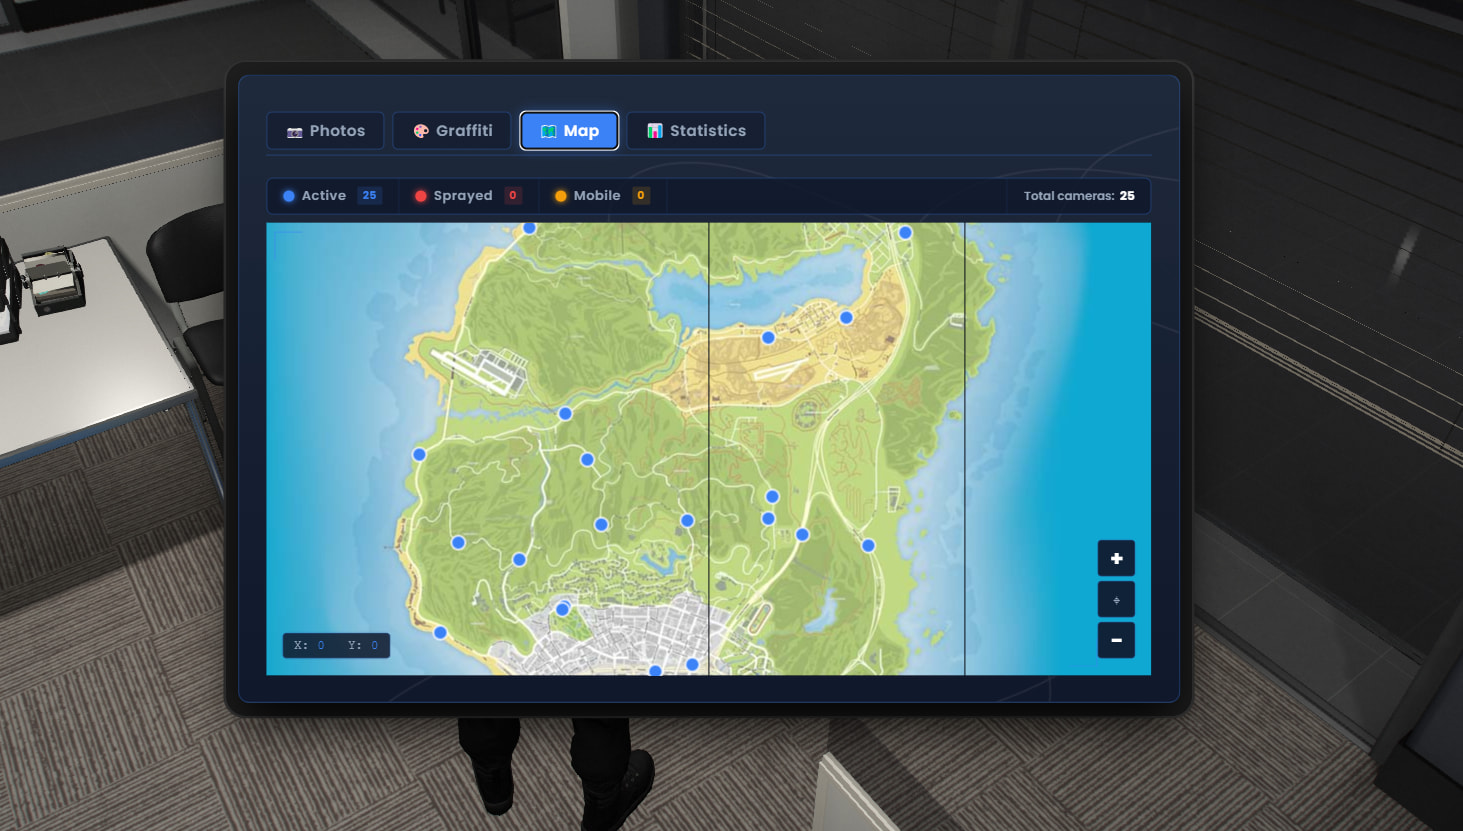Select the camera marker on the west coast
The width and height of the screenshot is (1463, 831).
click(419, 454)
